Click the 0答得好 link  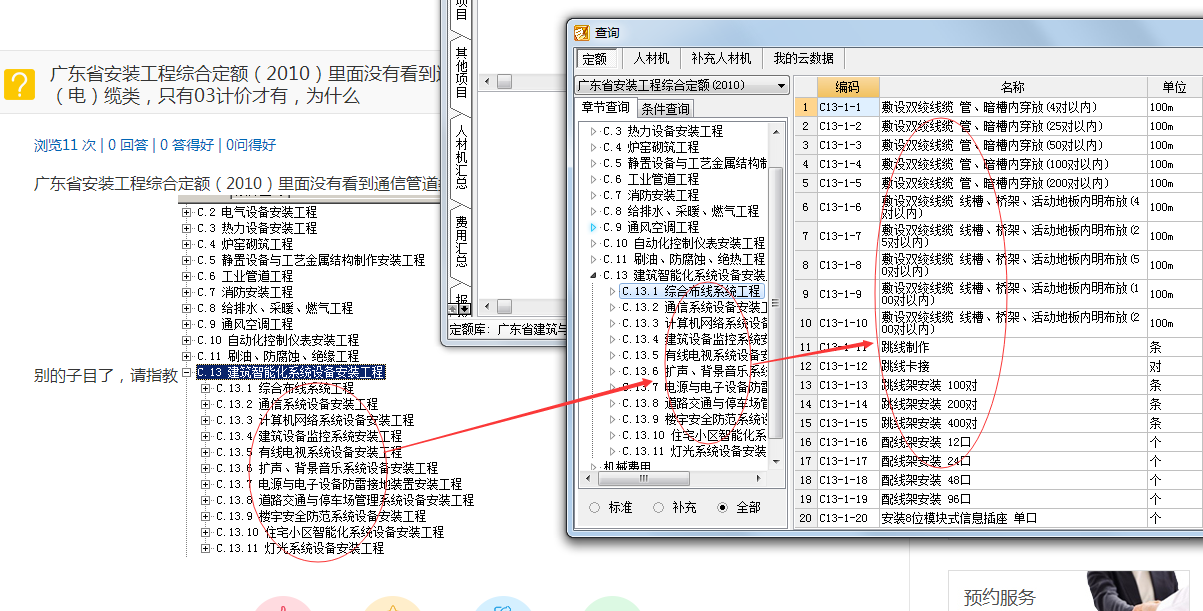tap(185, 145)
